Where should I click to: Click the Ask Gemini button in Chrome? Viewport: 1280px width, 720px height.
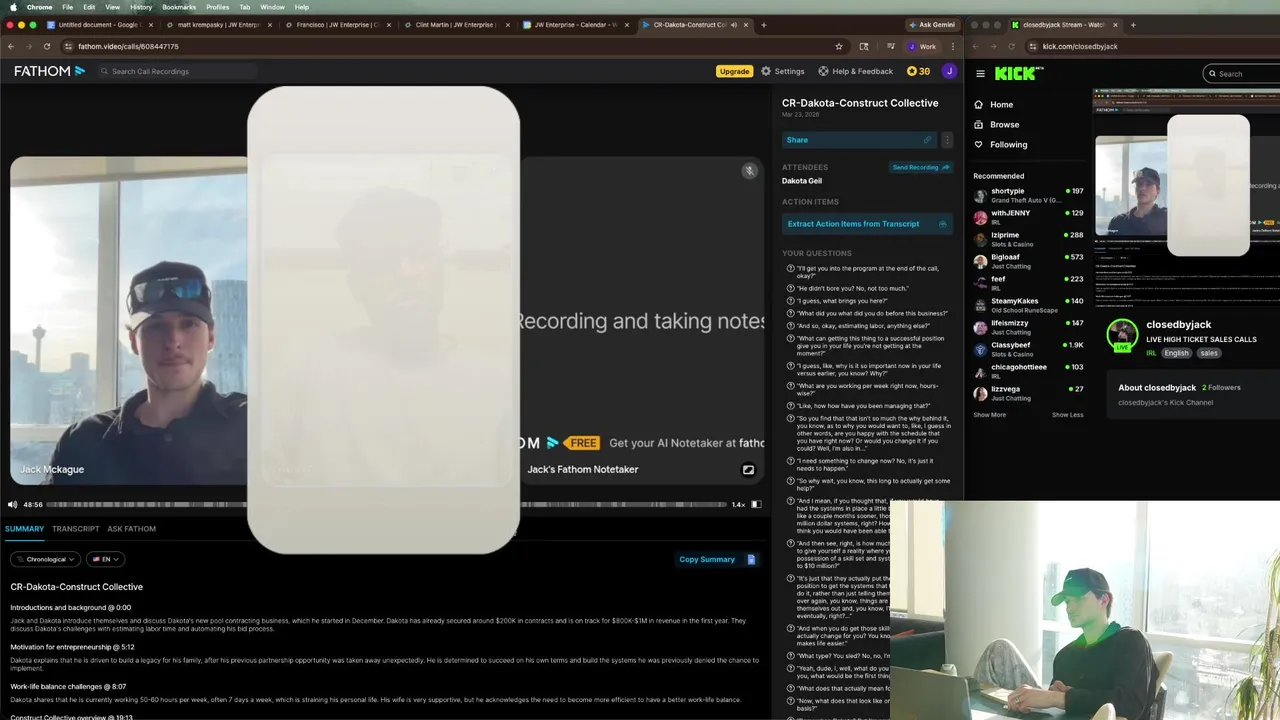pos(932,24)
